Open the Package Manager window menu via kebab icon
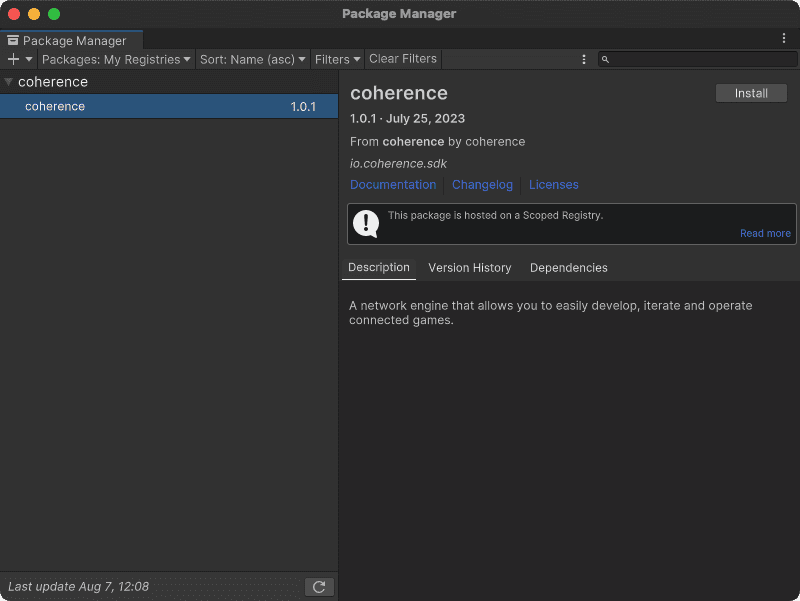The image size is (800, 601). pyautogui.click(x=783, y=37)
